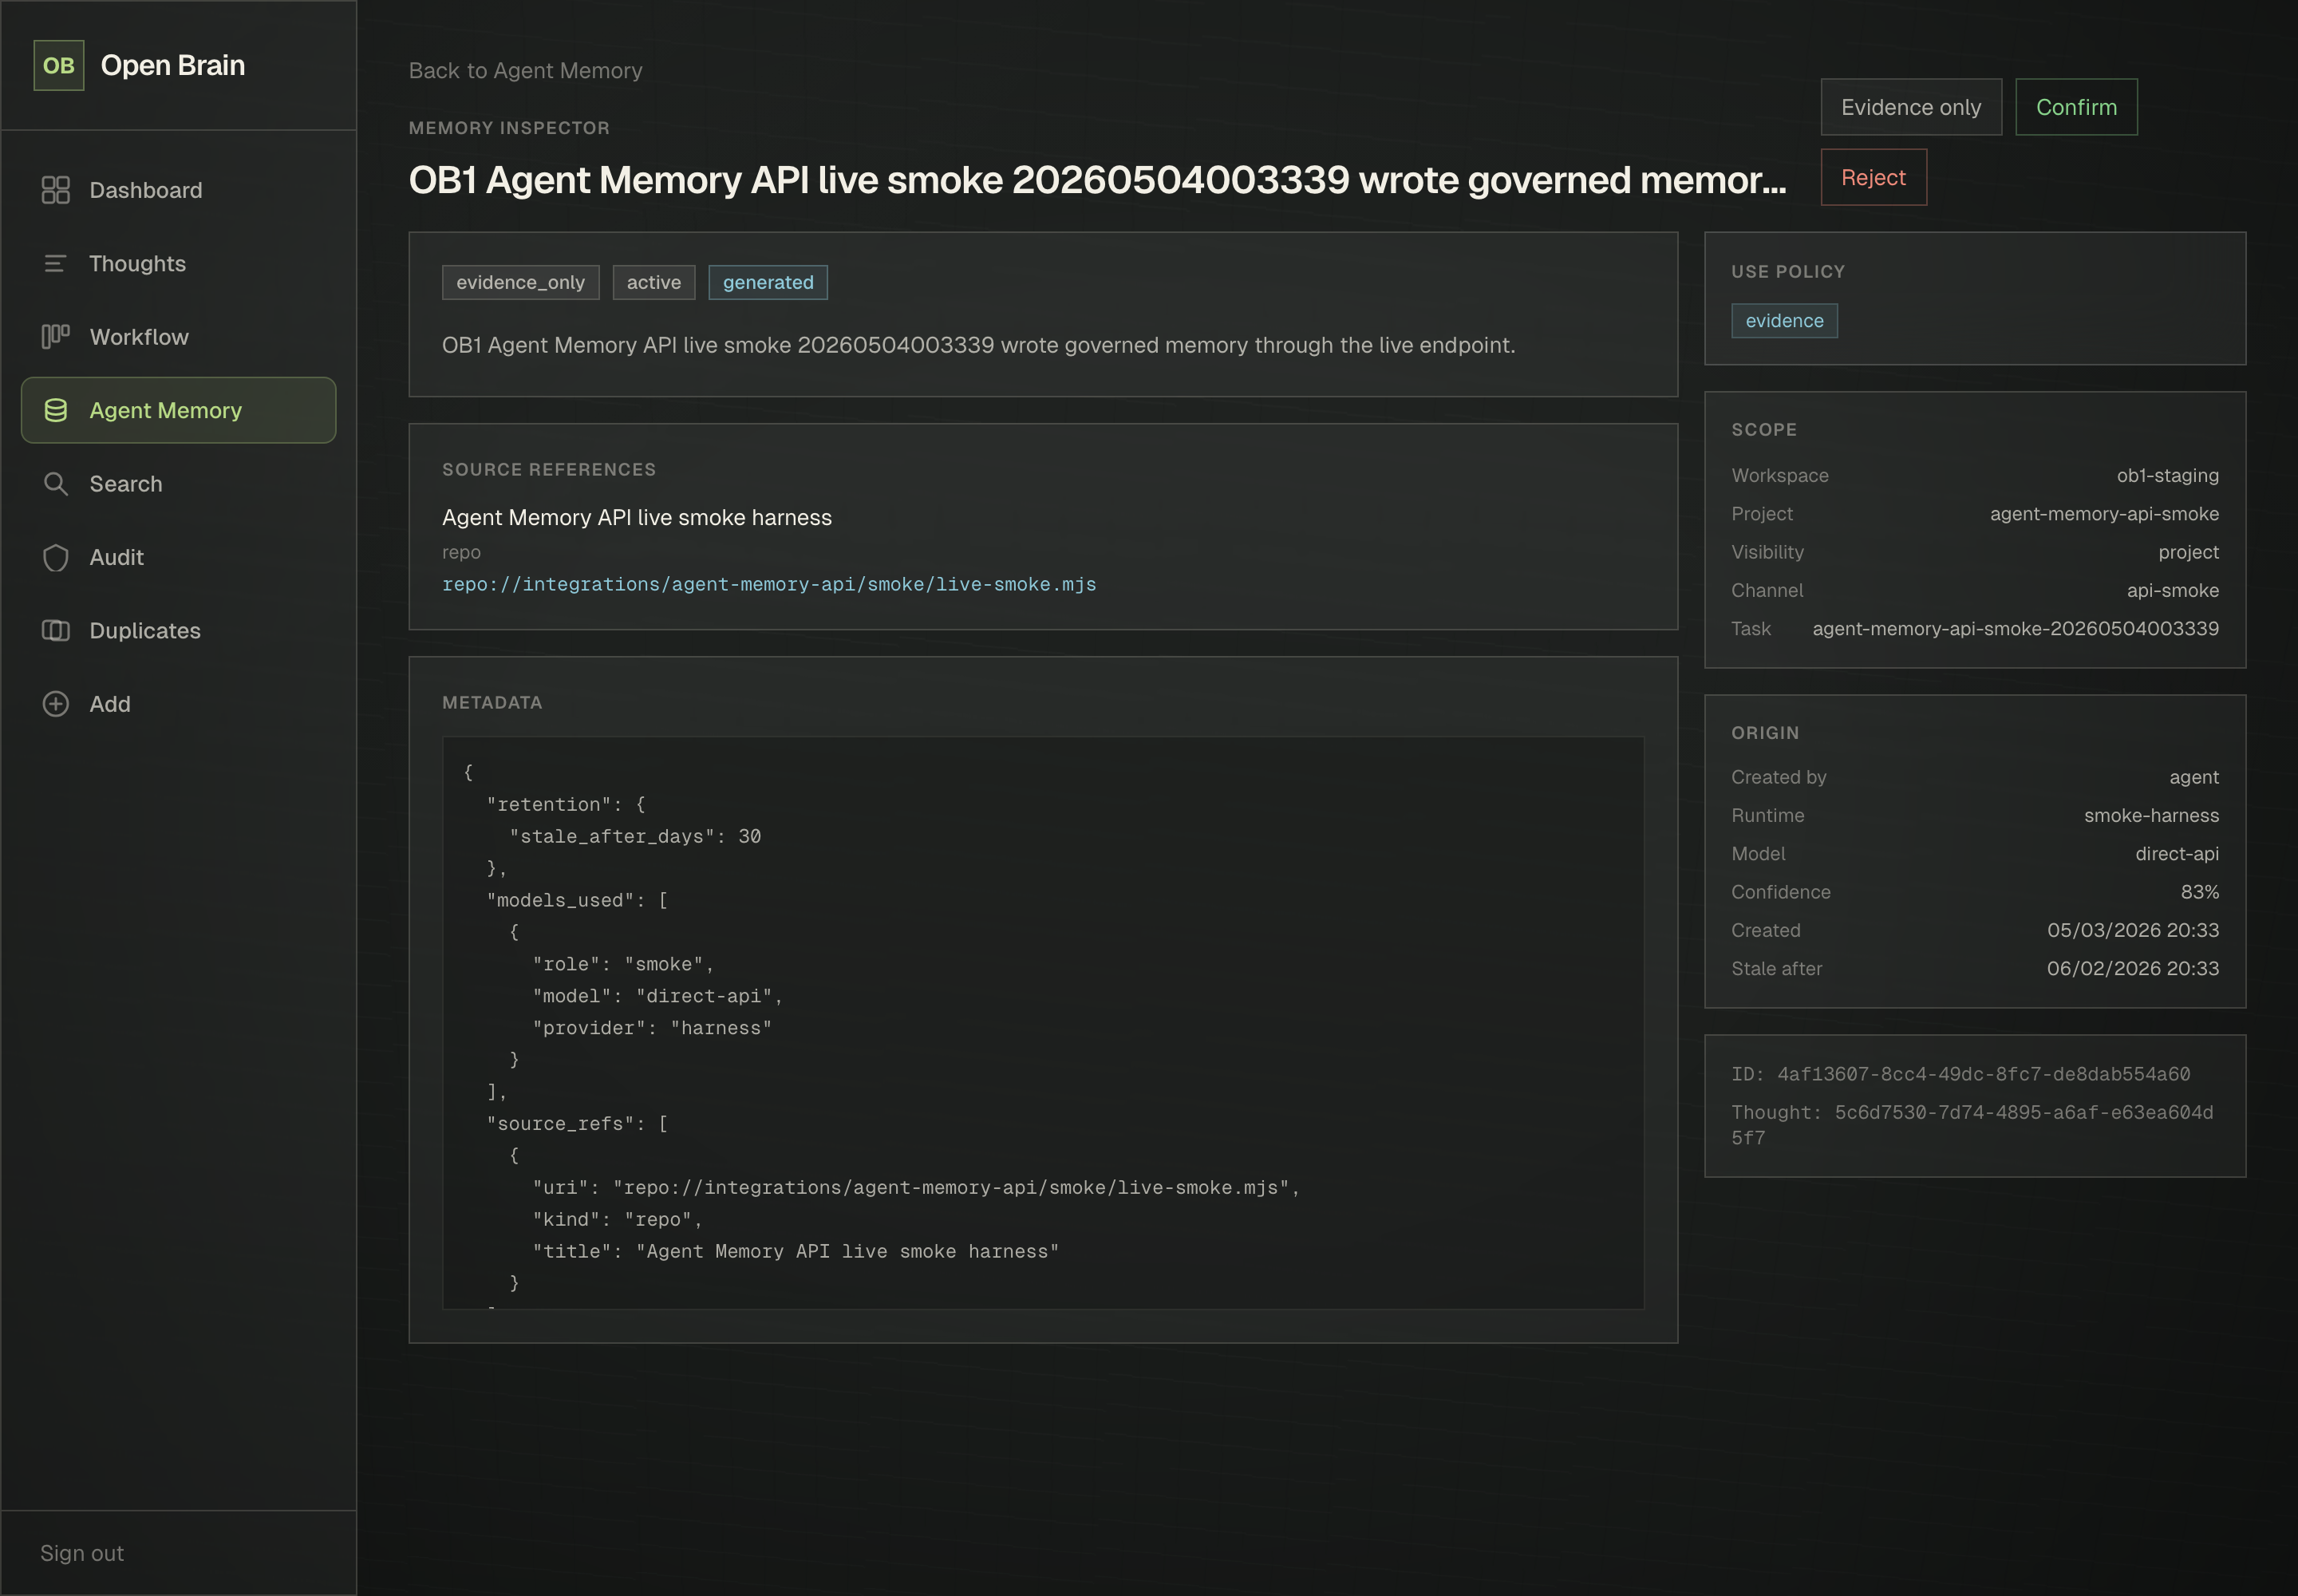
Task: Click the Workflow board icon
Action: (56, 337)
